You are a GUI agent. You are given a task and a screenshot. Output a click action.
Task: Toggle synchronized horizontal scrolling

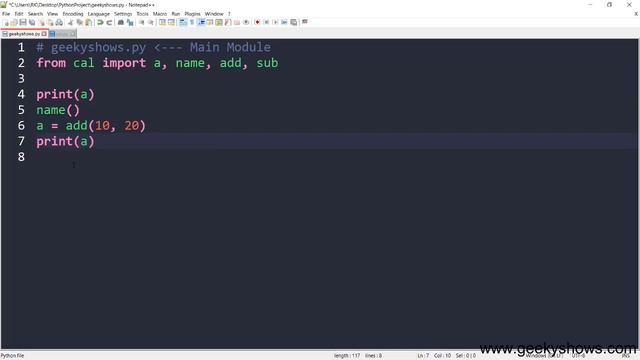(171, 22)
